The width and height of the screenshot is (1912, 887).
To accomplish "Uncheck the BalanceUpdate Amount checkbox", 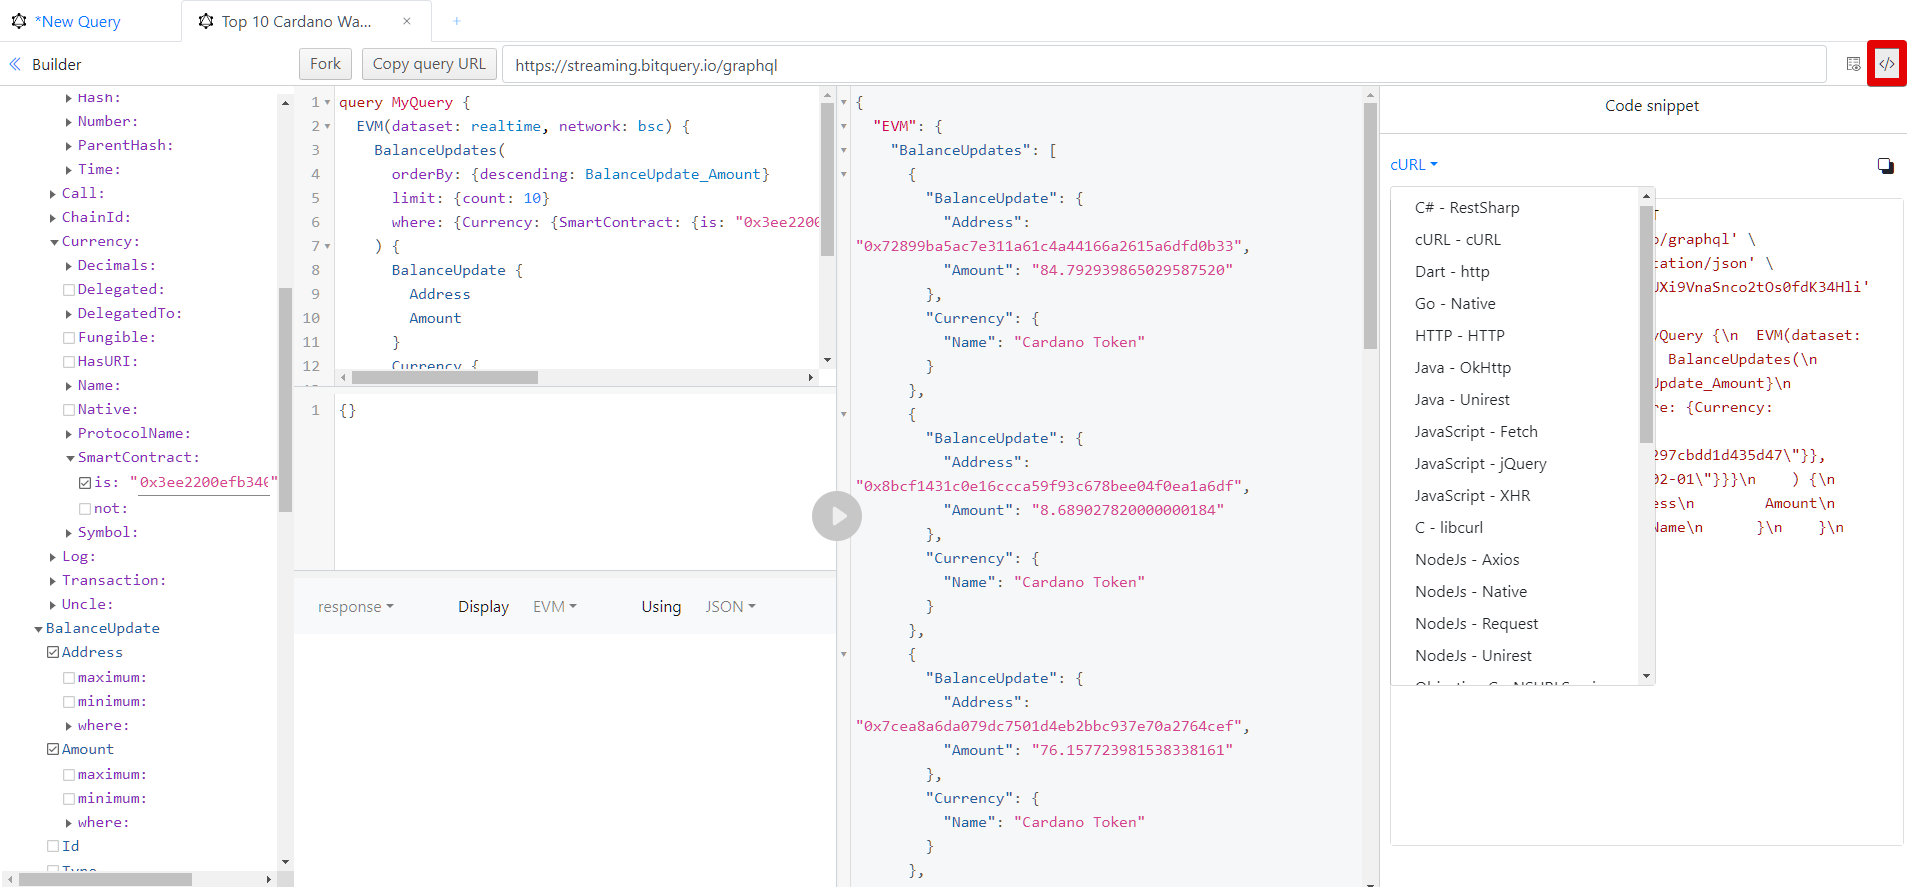I will [x=53, y=749].
